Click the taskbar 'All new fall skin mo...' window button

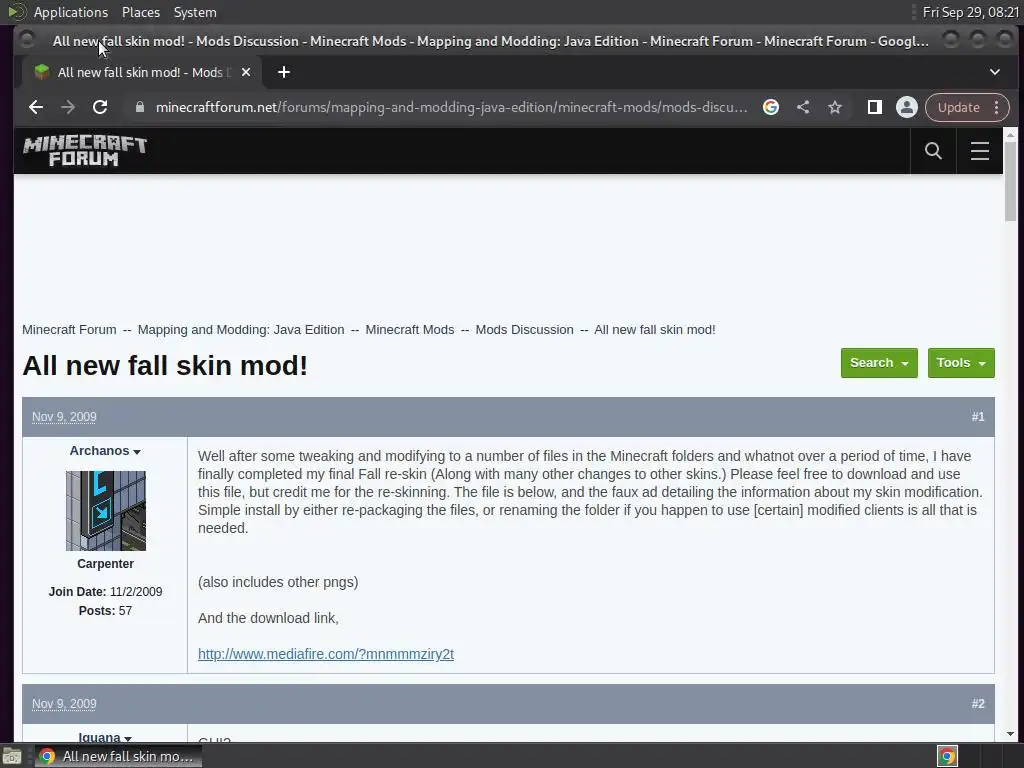(118, 756)
